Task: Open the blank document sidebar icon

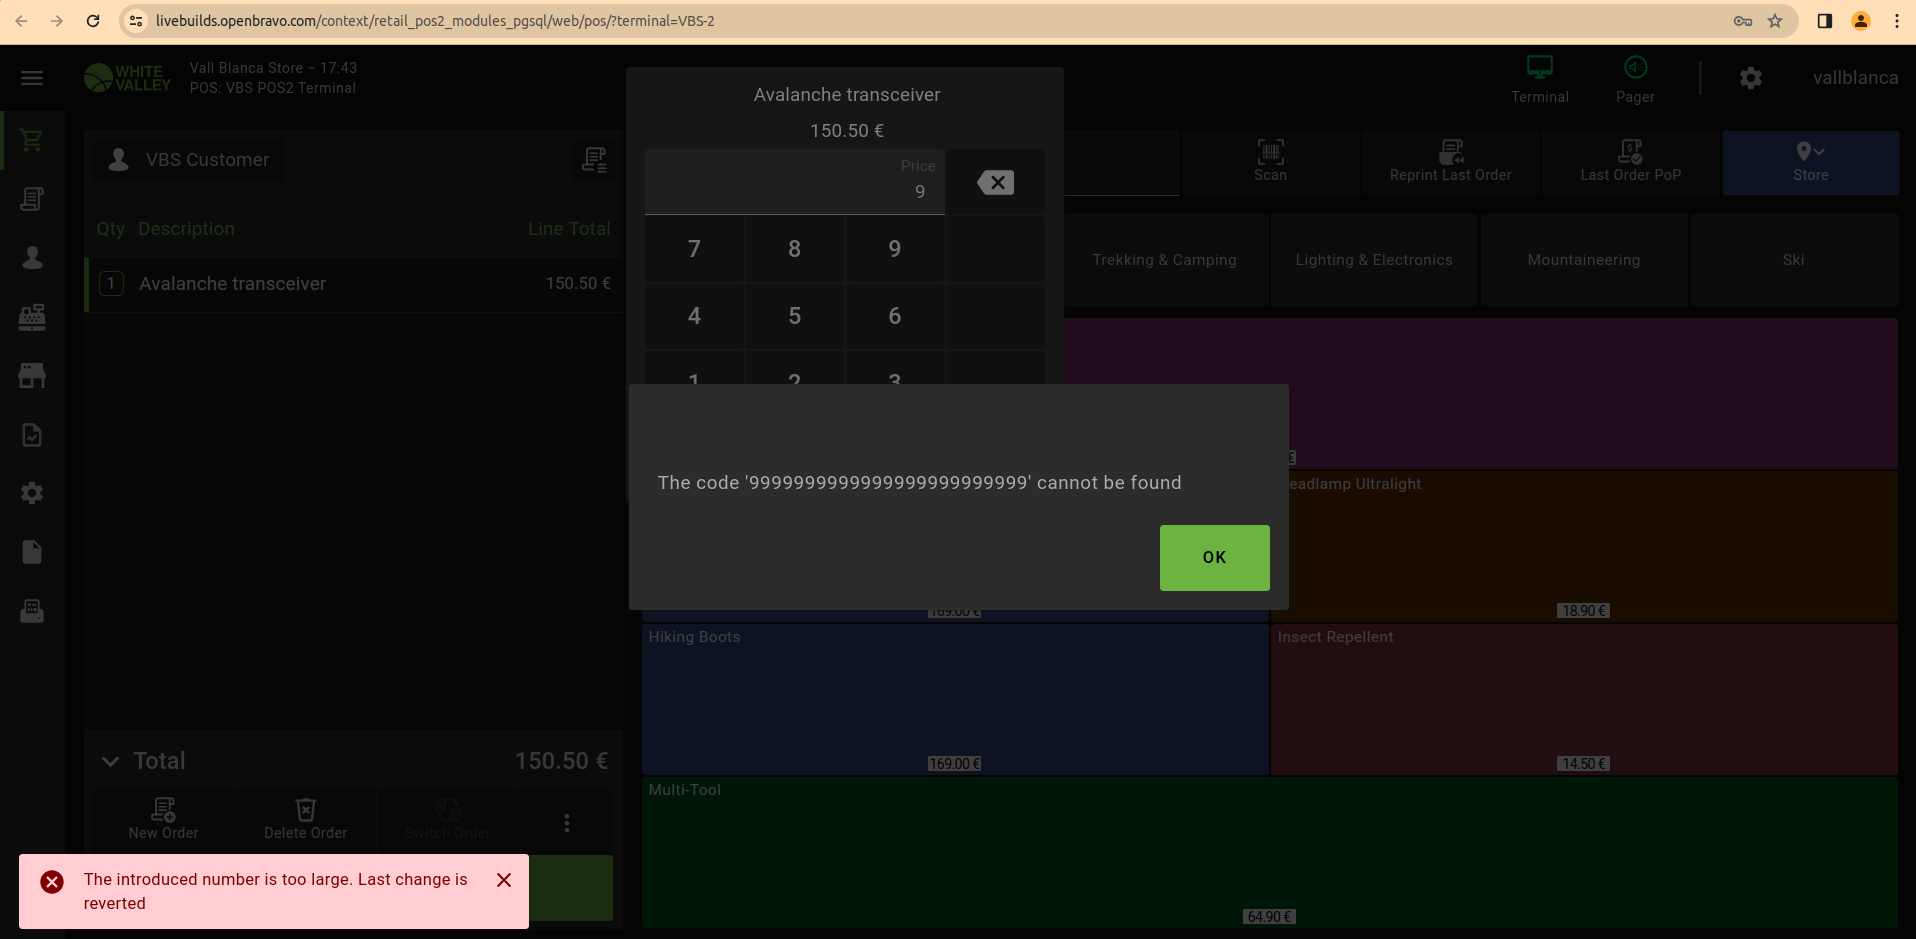Action: (x=32, y=552)
